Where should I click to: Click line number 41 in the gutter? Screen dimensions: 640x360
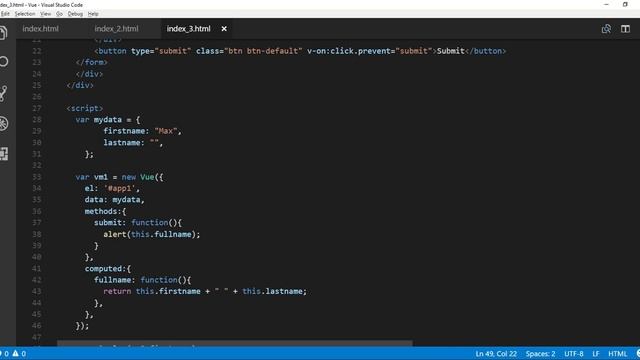point(37,269)
